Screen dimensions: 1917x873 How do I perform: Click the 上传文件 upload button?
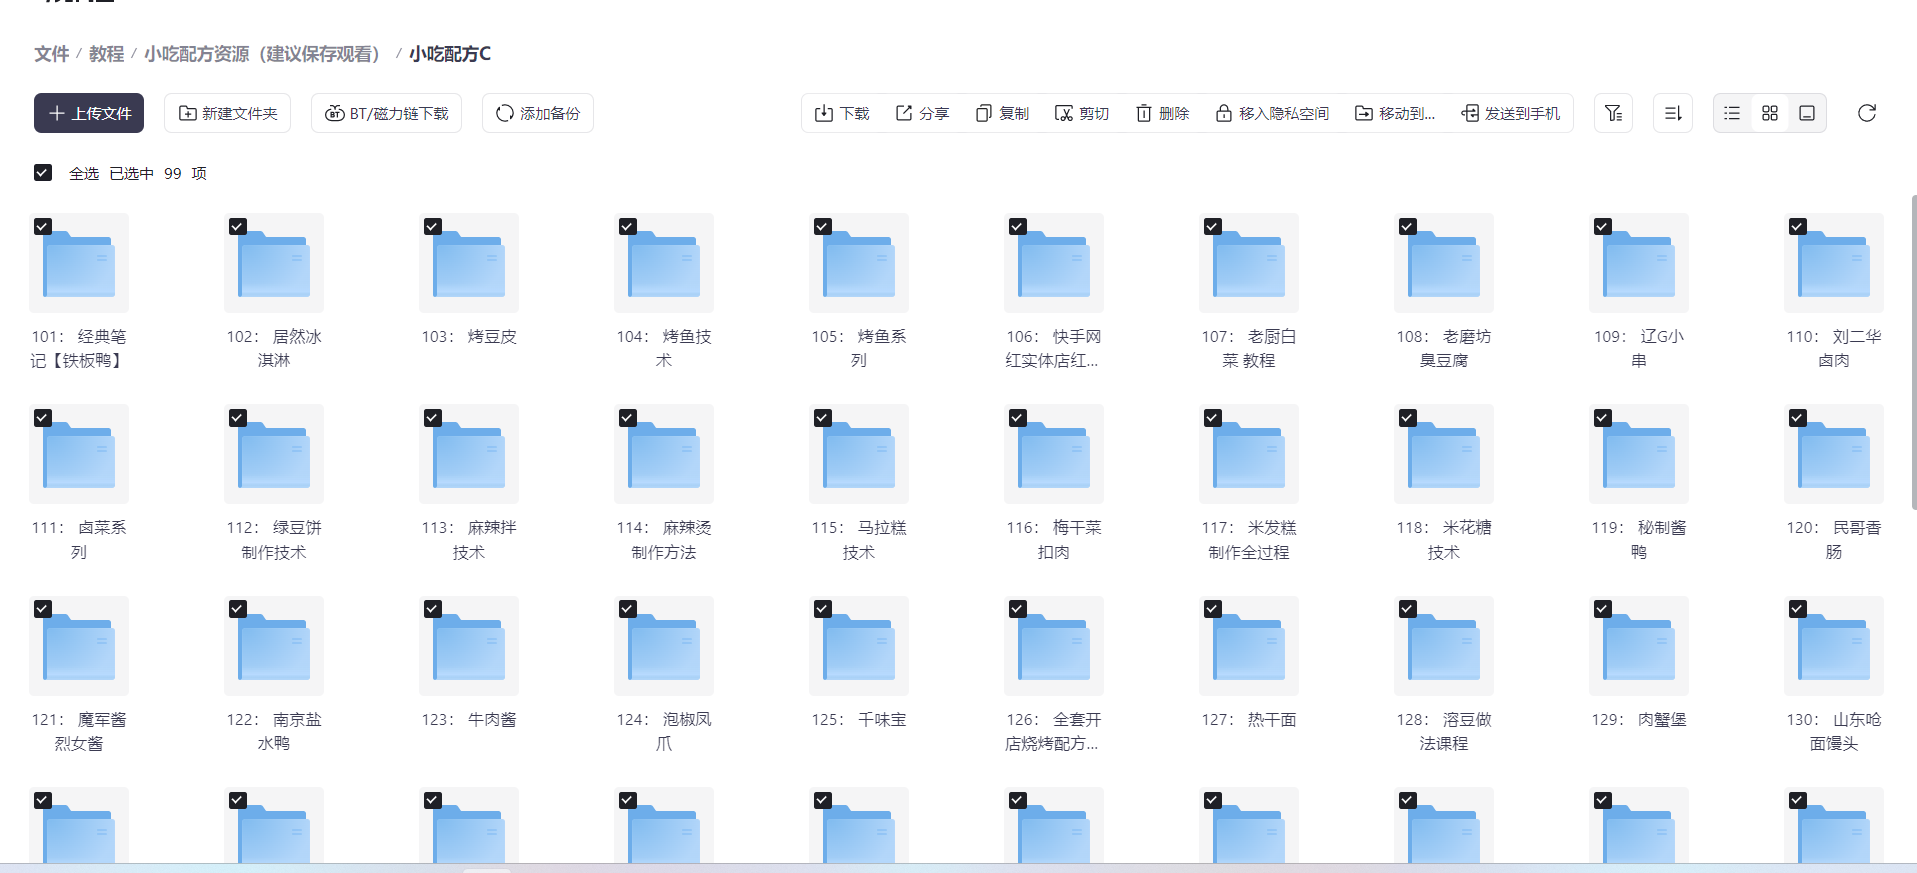pos(89,113)
